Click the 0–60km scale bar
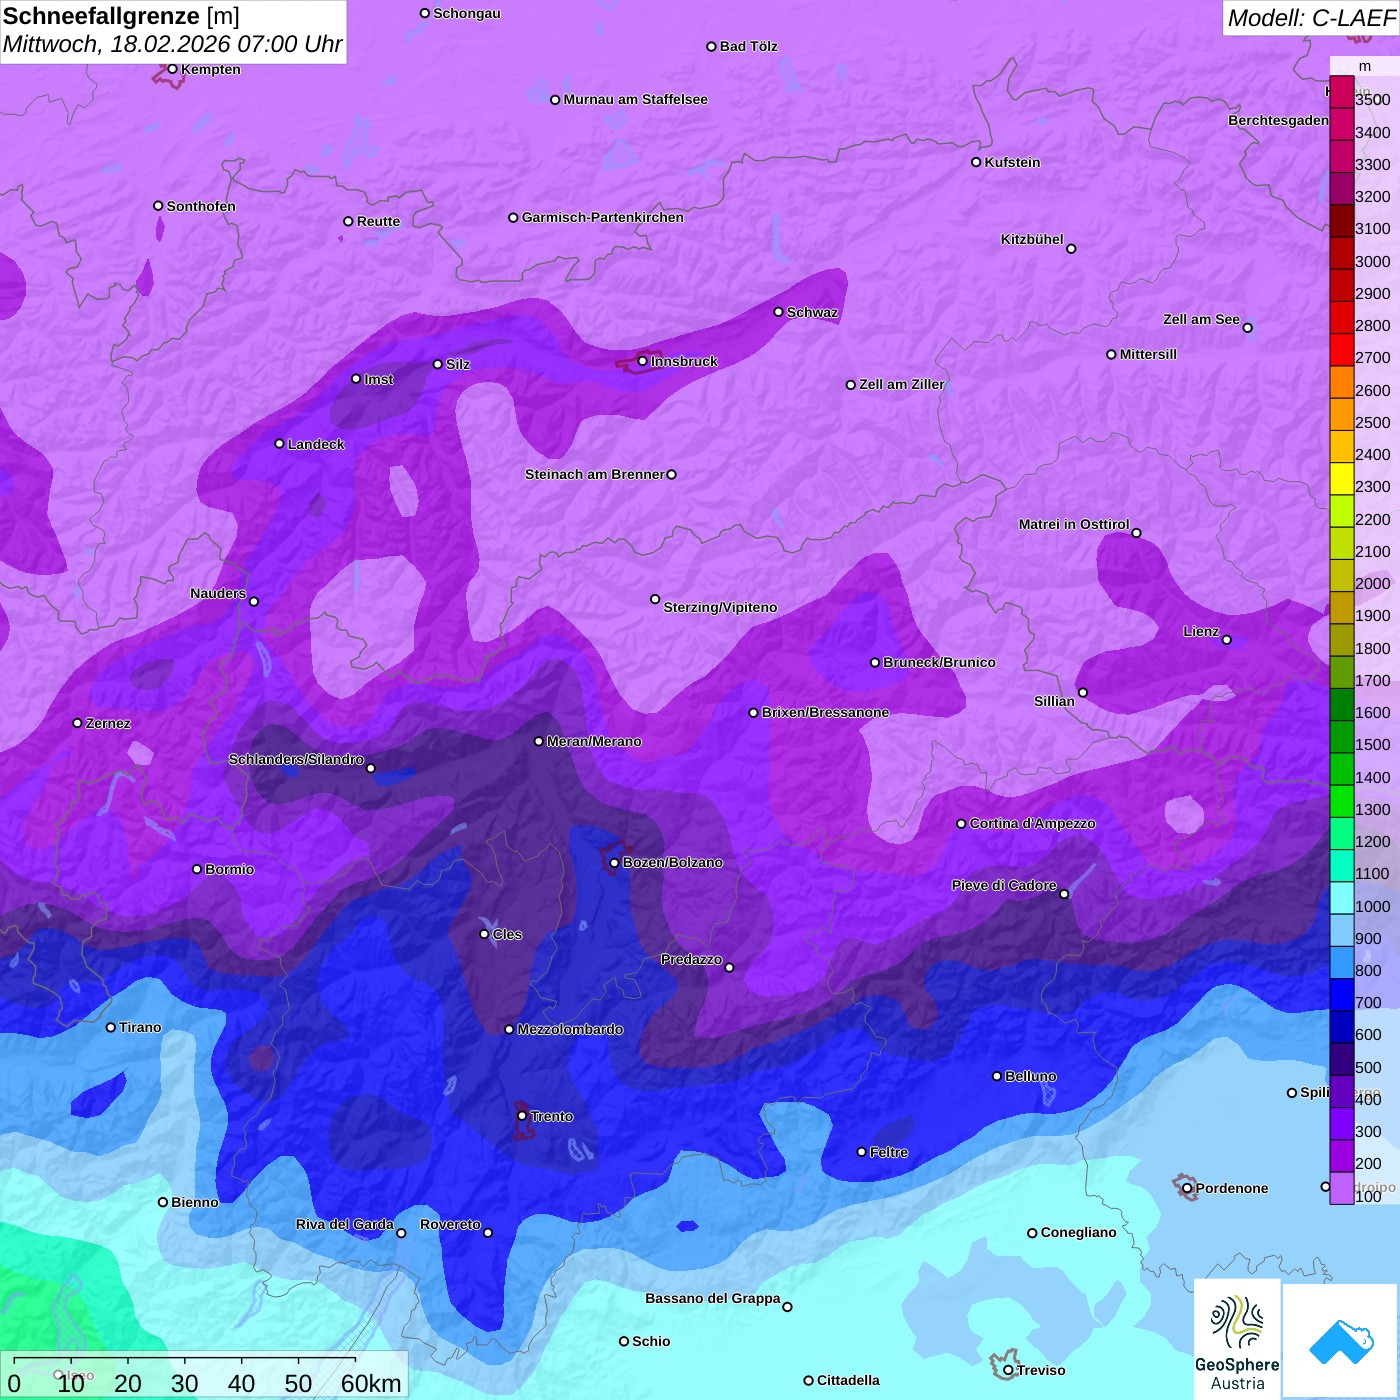The height and width of the screenshot is (1400, 1400). click(205, 1376)
